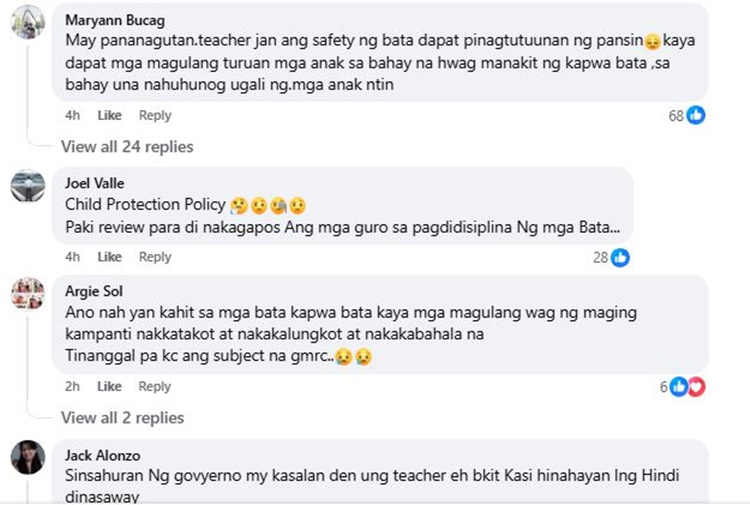Viewport: 750px width, 505px height.
Task: Like Joel Valle's comment
Action: [109, 257]
